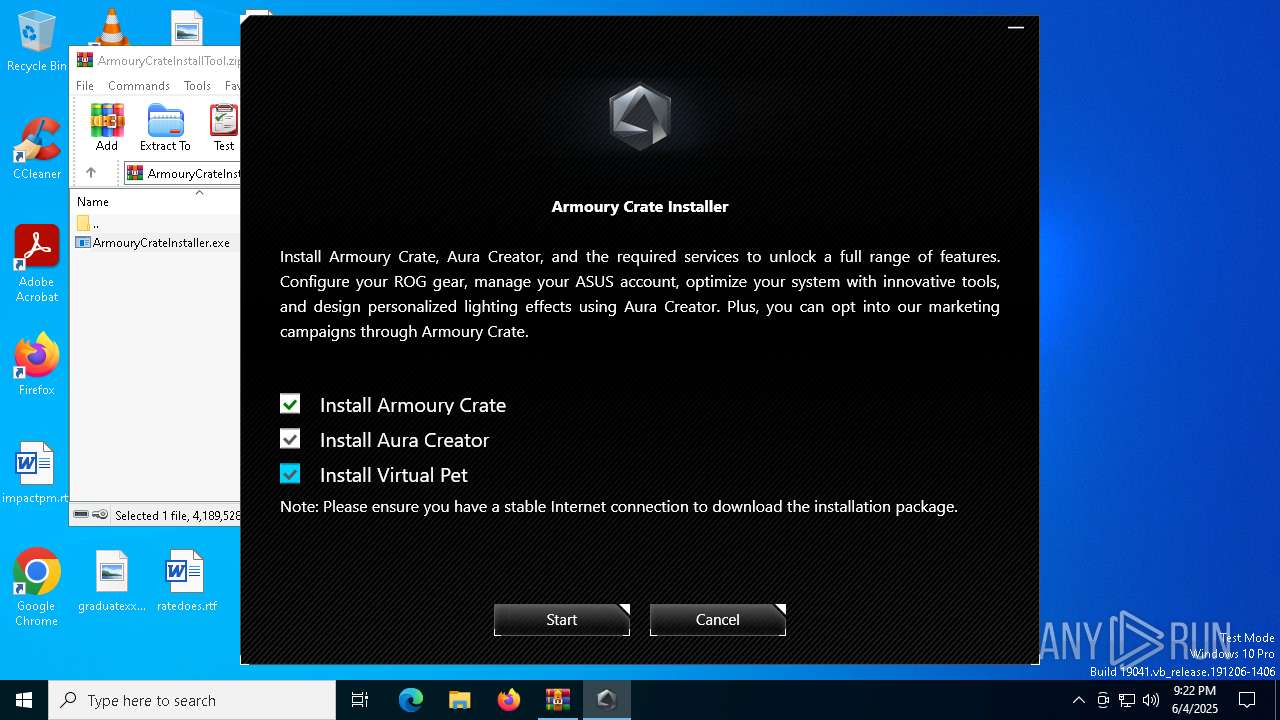Click Test icon in WinRAR toolbar
Image resolution: width=1280 pixels, height=720 pixels.
(x=224, y=128)
